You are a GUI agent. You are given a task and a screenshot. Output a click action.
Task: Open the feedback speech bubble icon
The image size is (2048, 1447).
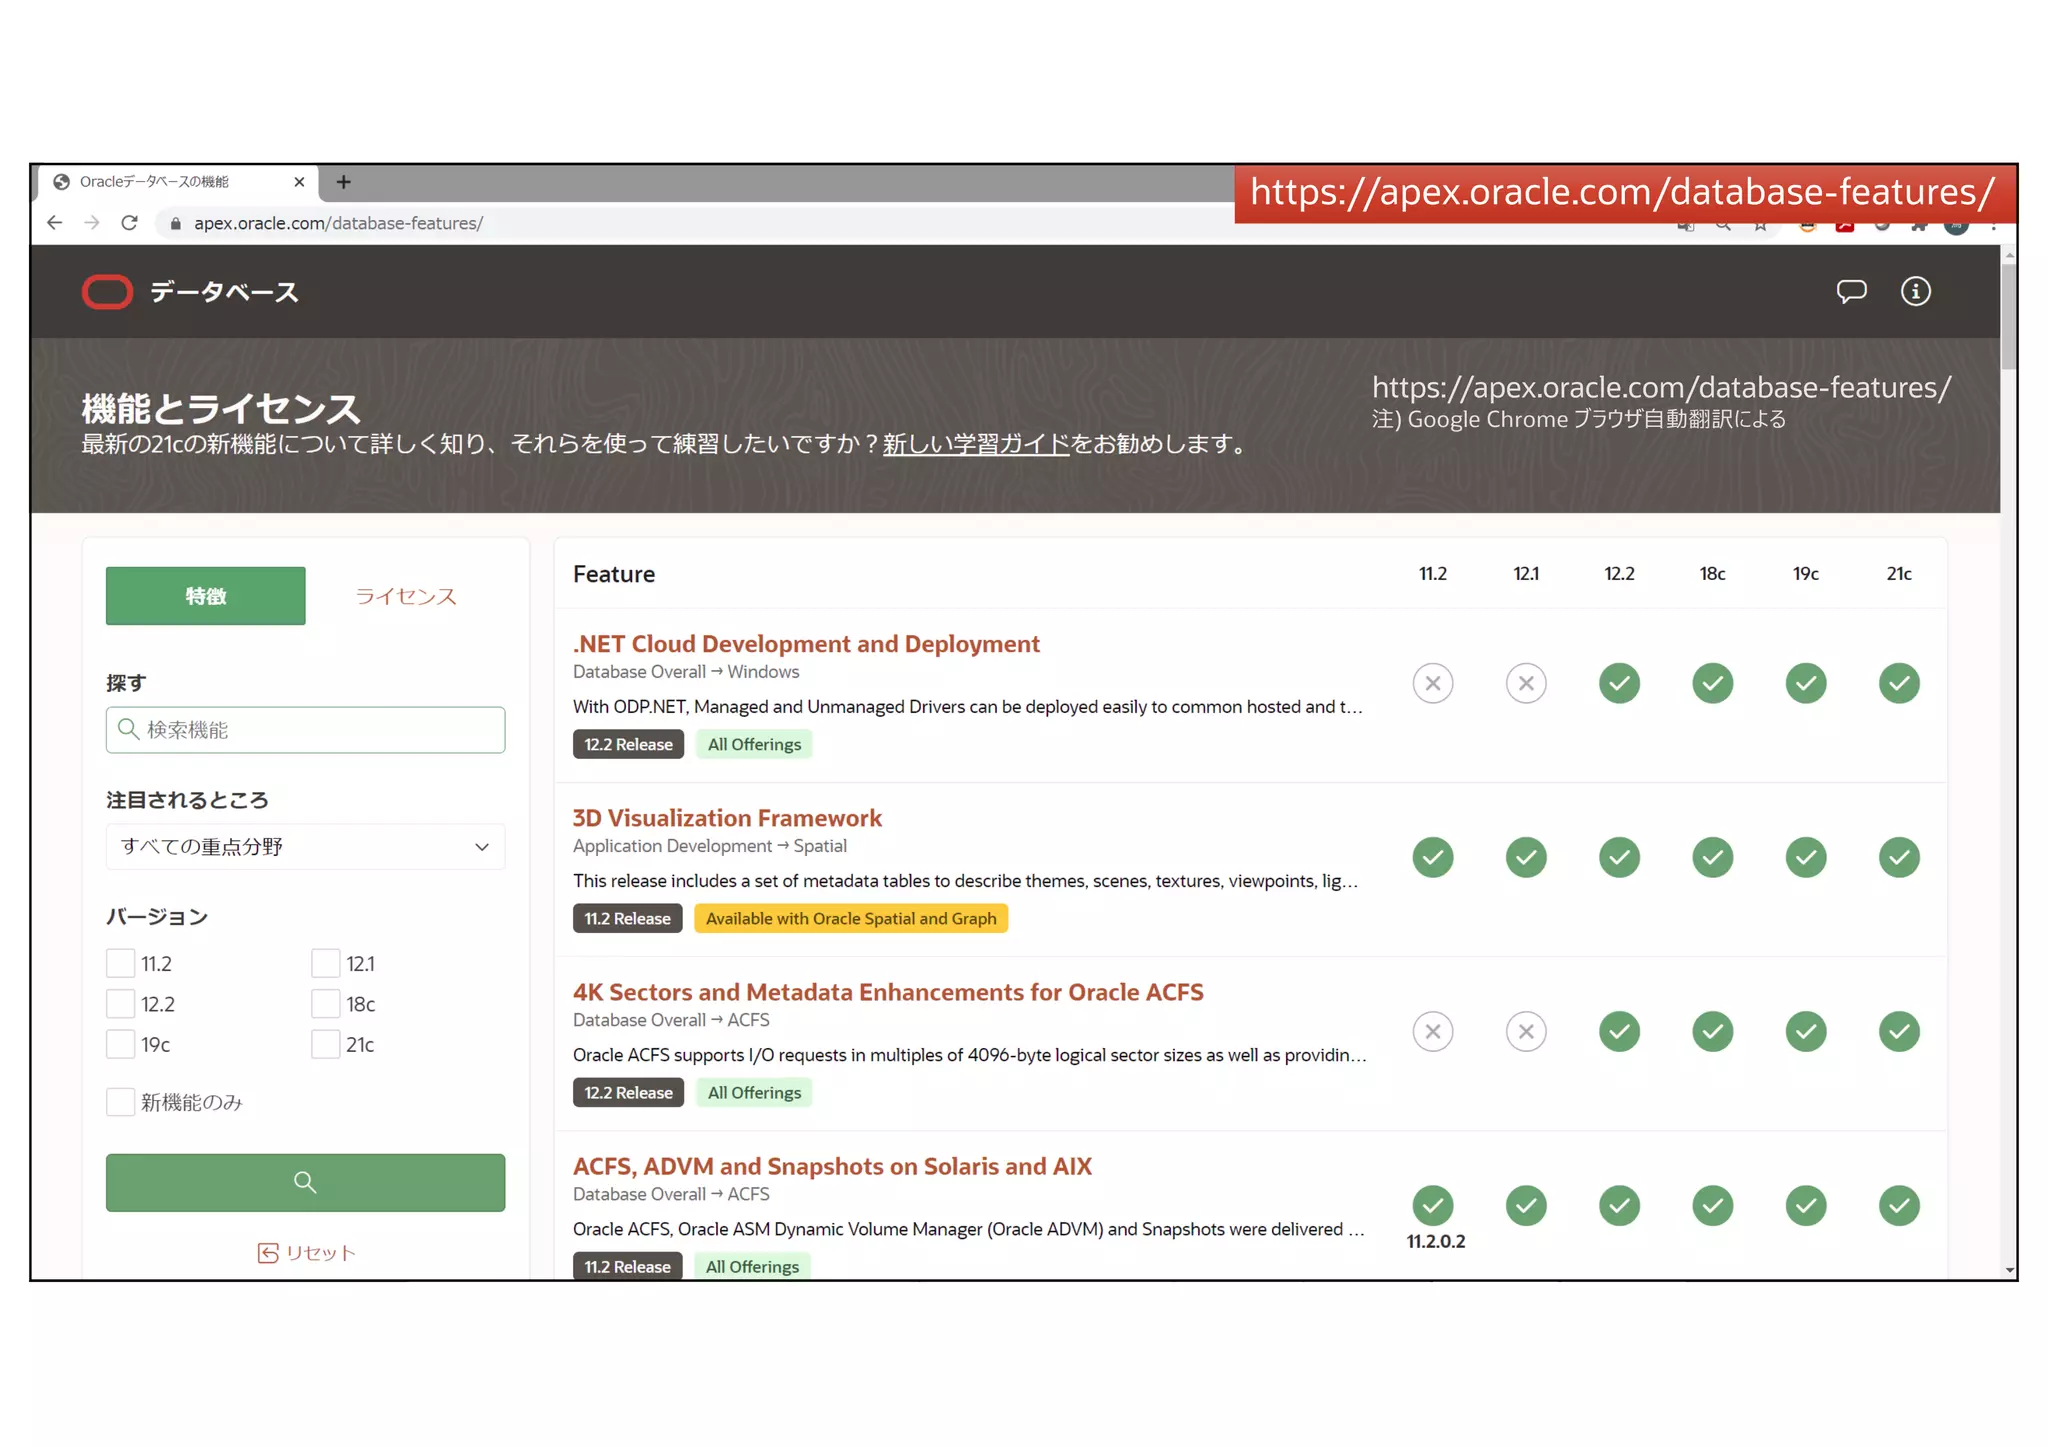point(1851,291)
